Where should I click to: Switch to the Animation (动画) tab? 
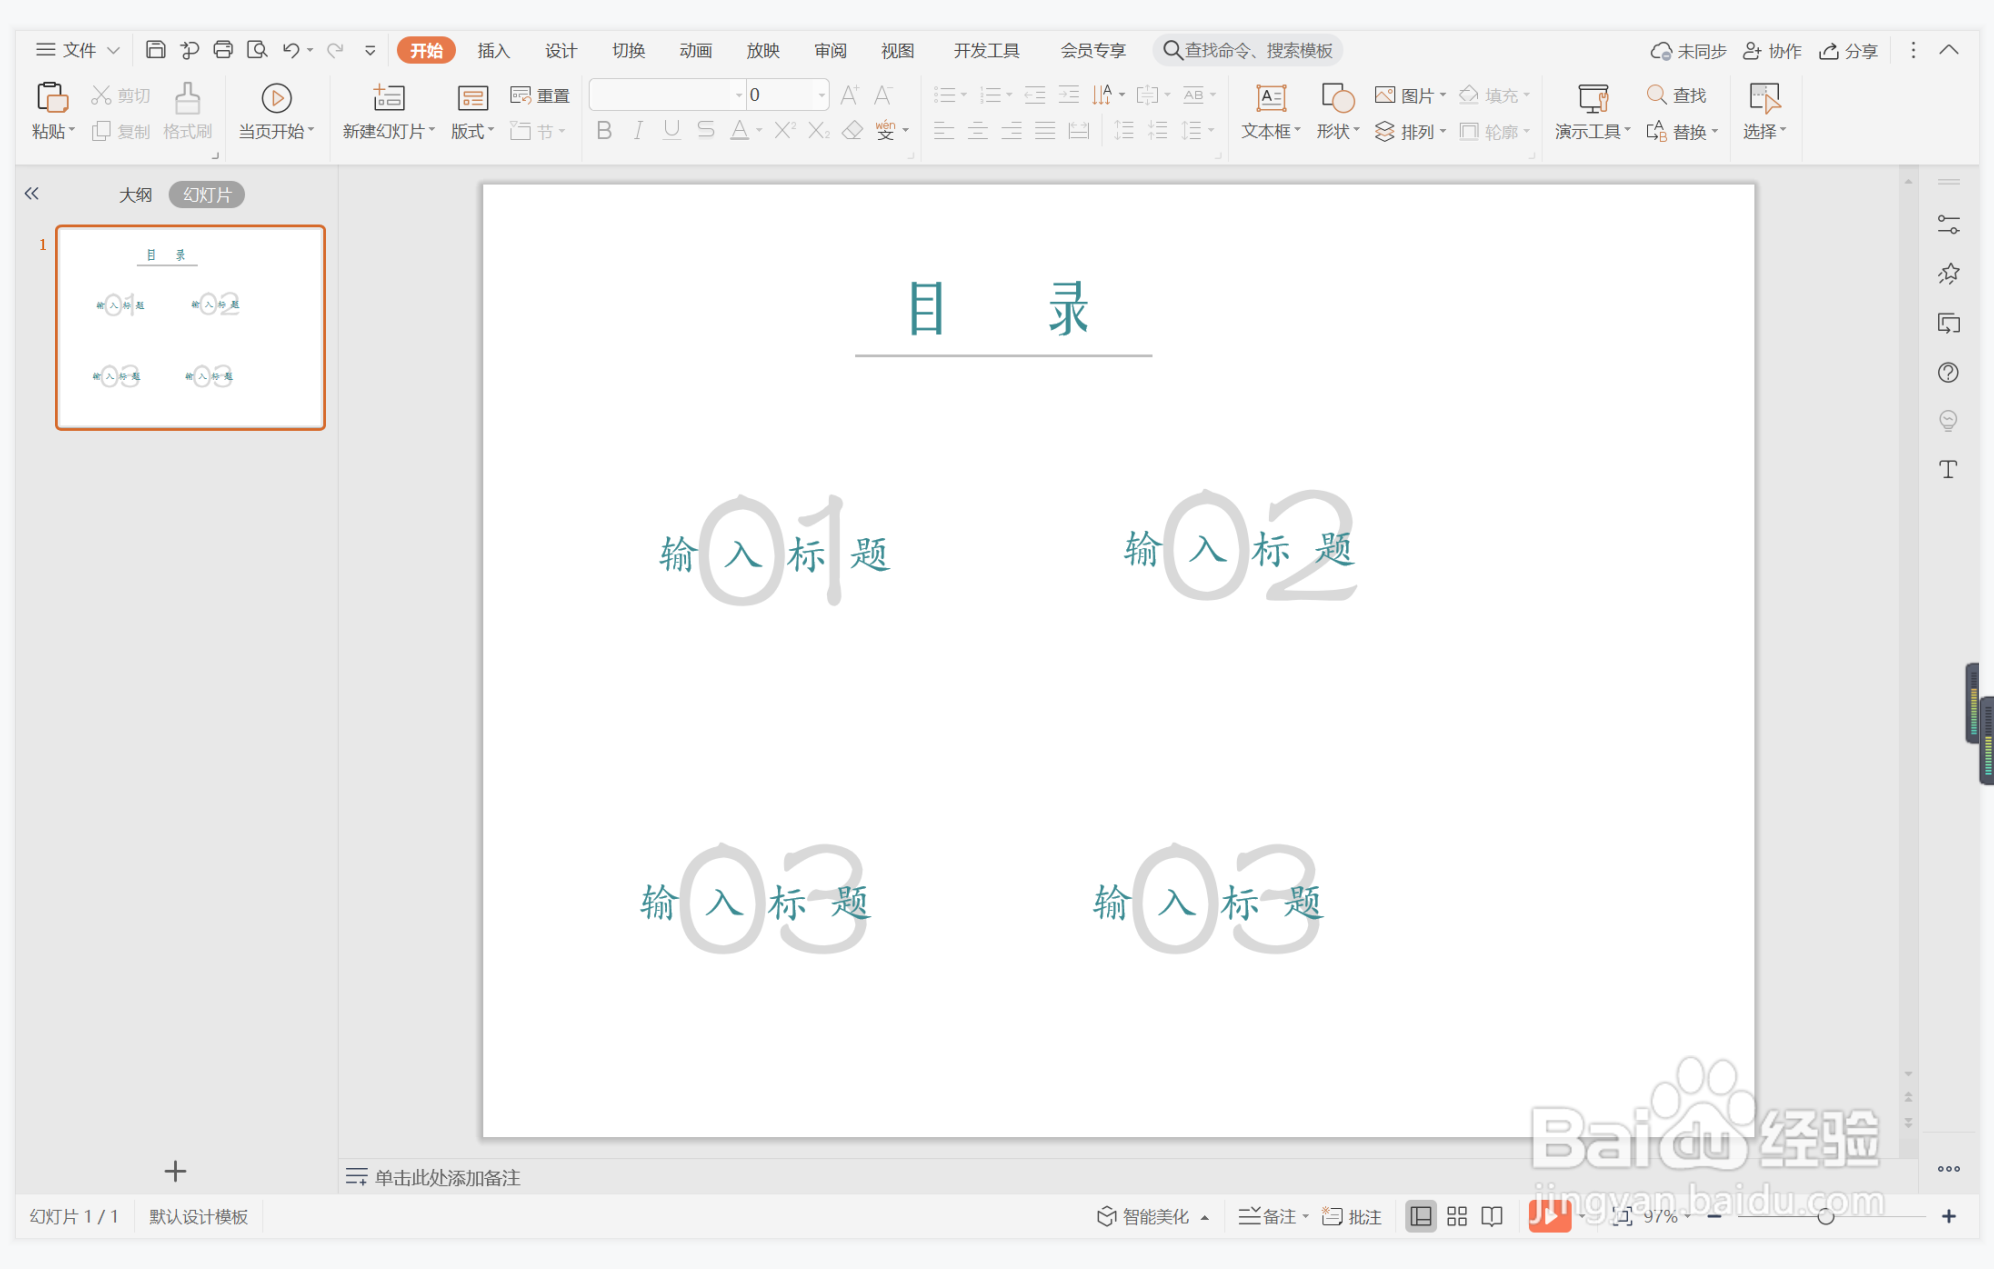pos(695,50)
